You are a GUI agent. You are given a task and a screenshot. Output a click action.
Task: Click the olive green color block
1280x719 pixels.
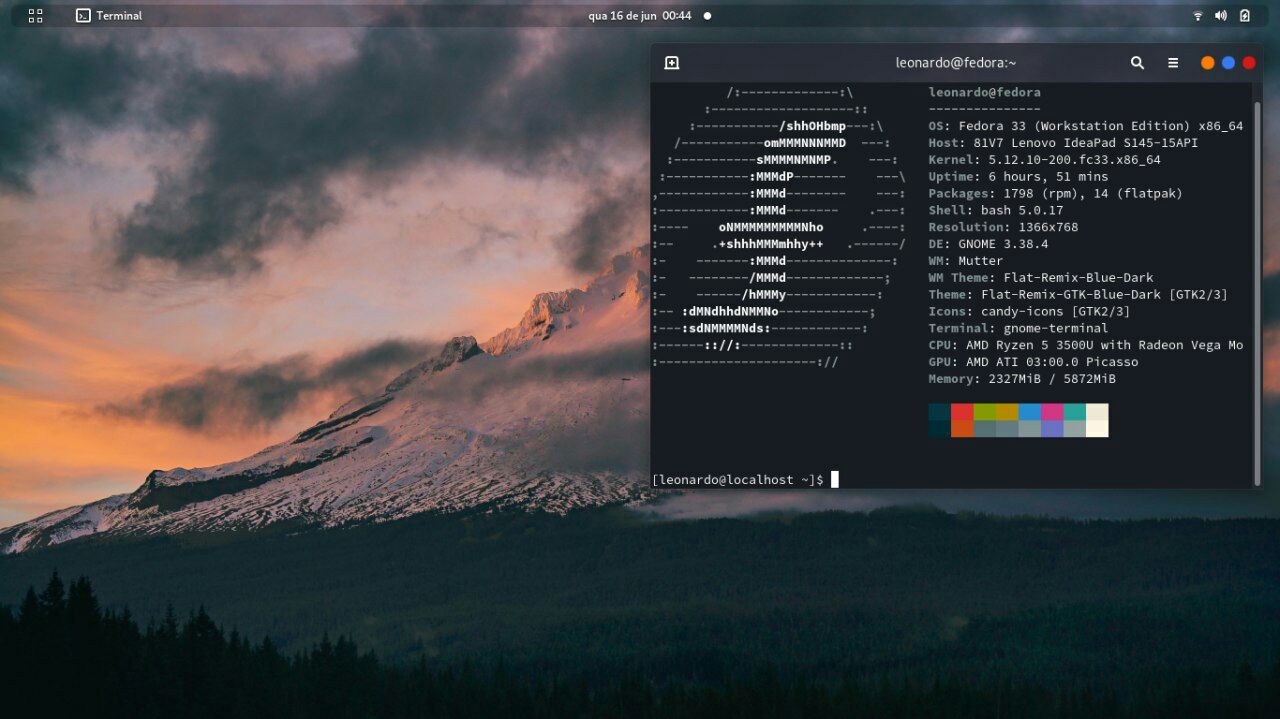coord(985,412)
